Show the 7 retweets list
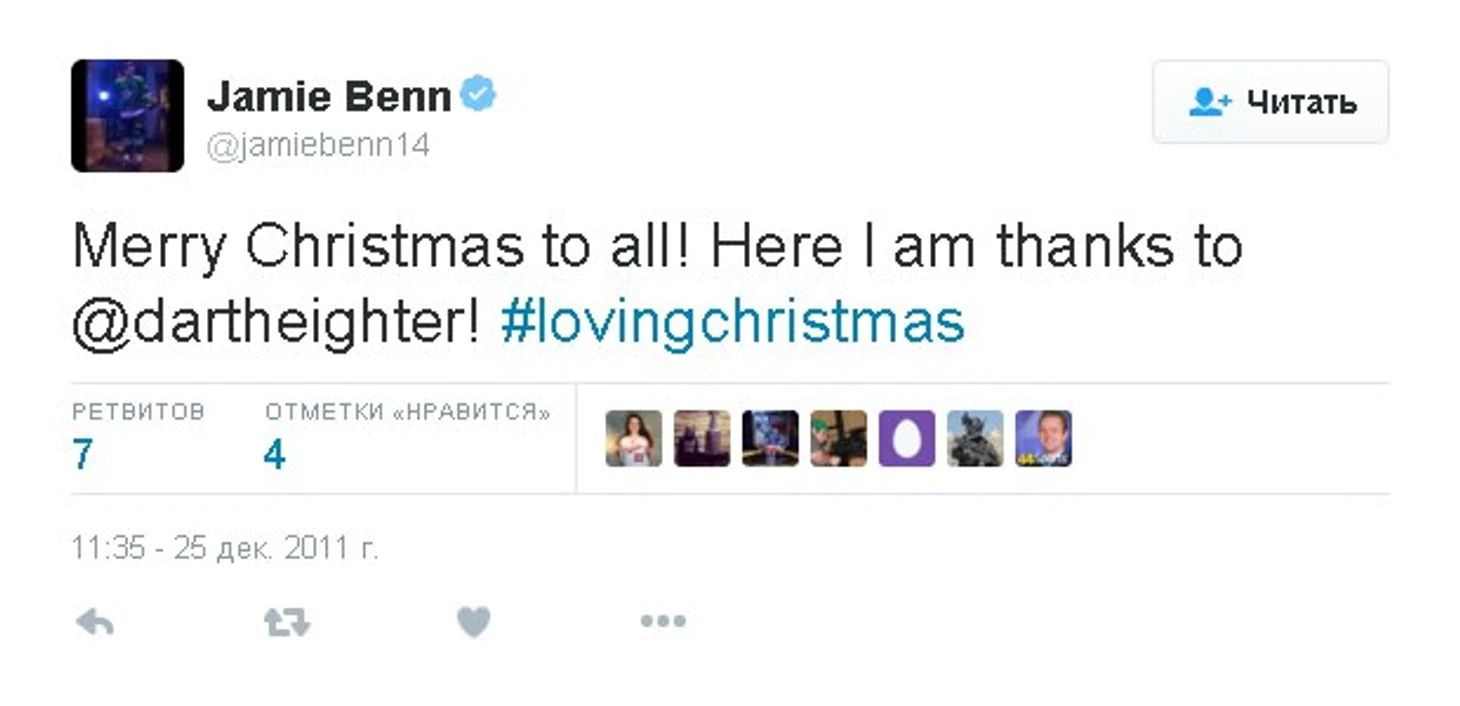Screen dimensions: 1460x706 tap(82, 455)
